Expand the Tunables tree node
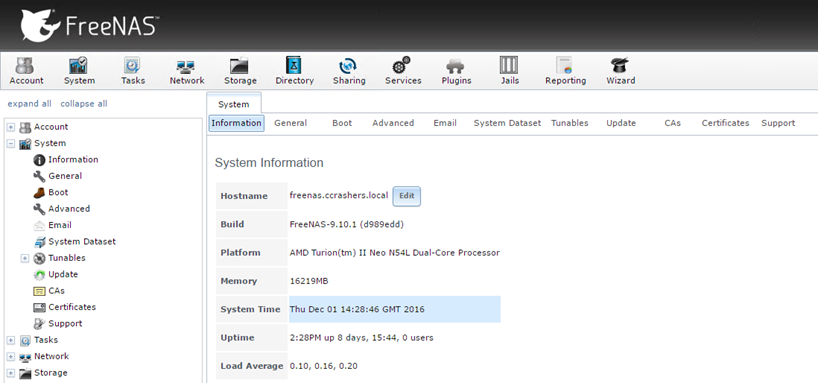Viewport: 818px width, 383px height. (x=25, y=258)
